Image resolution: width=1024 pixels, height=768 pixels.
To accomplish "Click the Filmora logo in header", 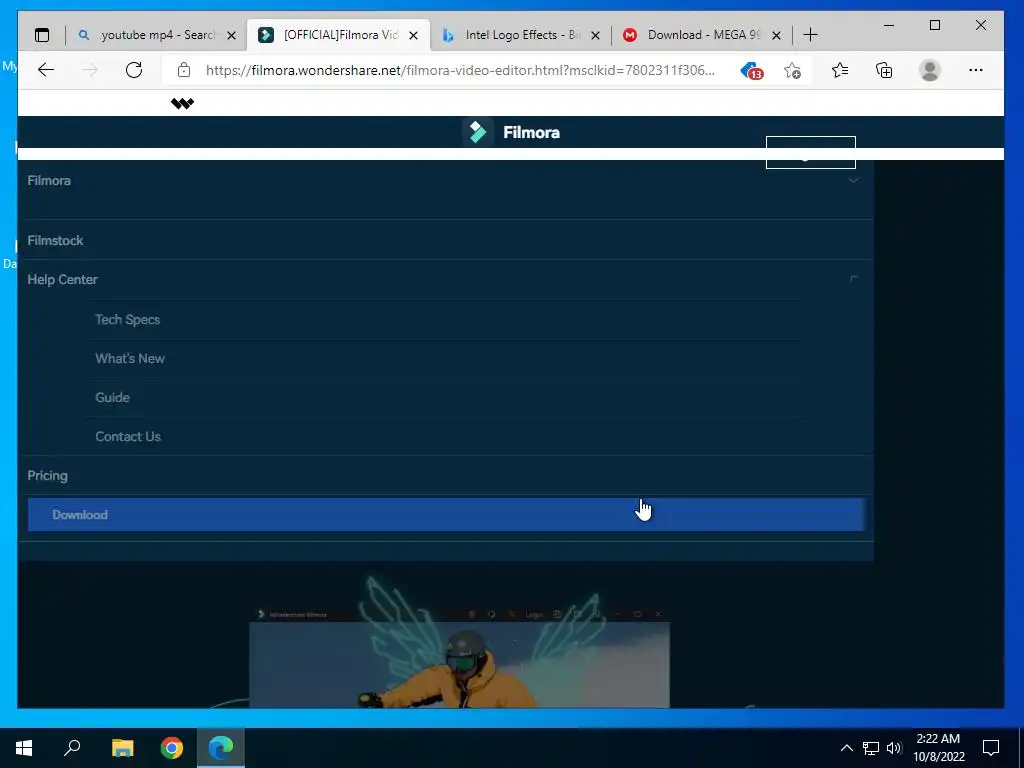I will pyautogui.click(x=511, y=132).
